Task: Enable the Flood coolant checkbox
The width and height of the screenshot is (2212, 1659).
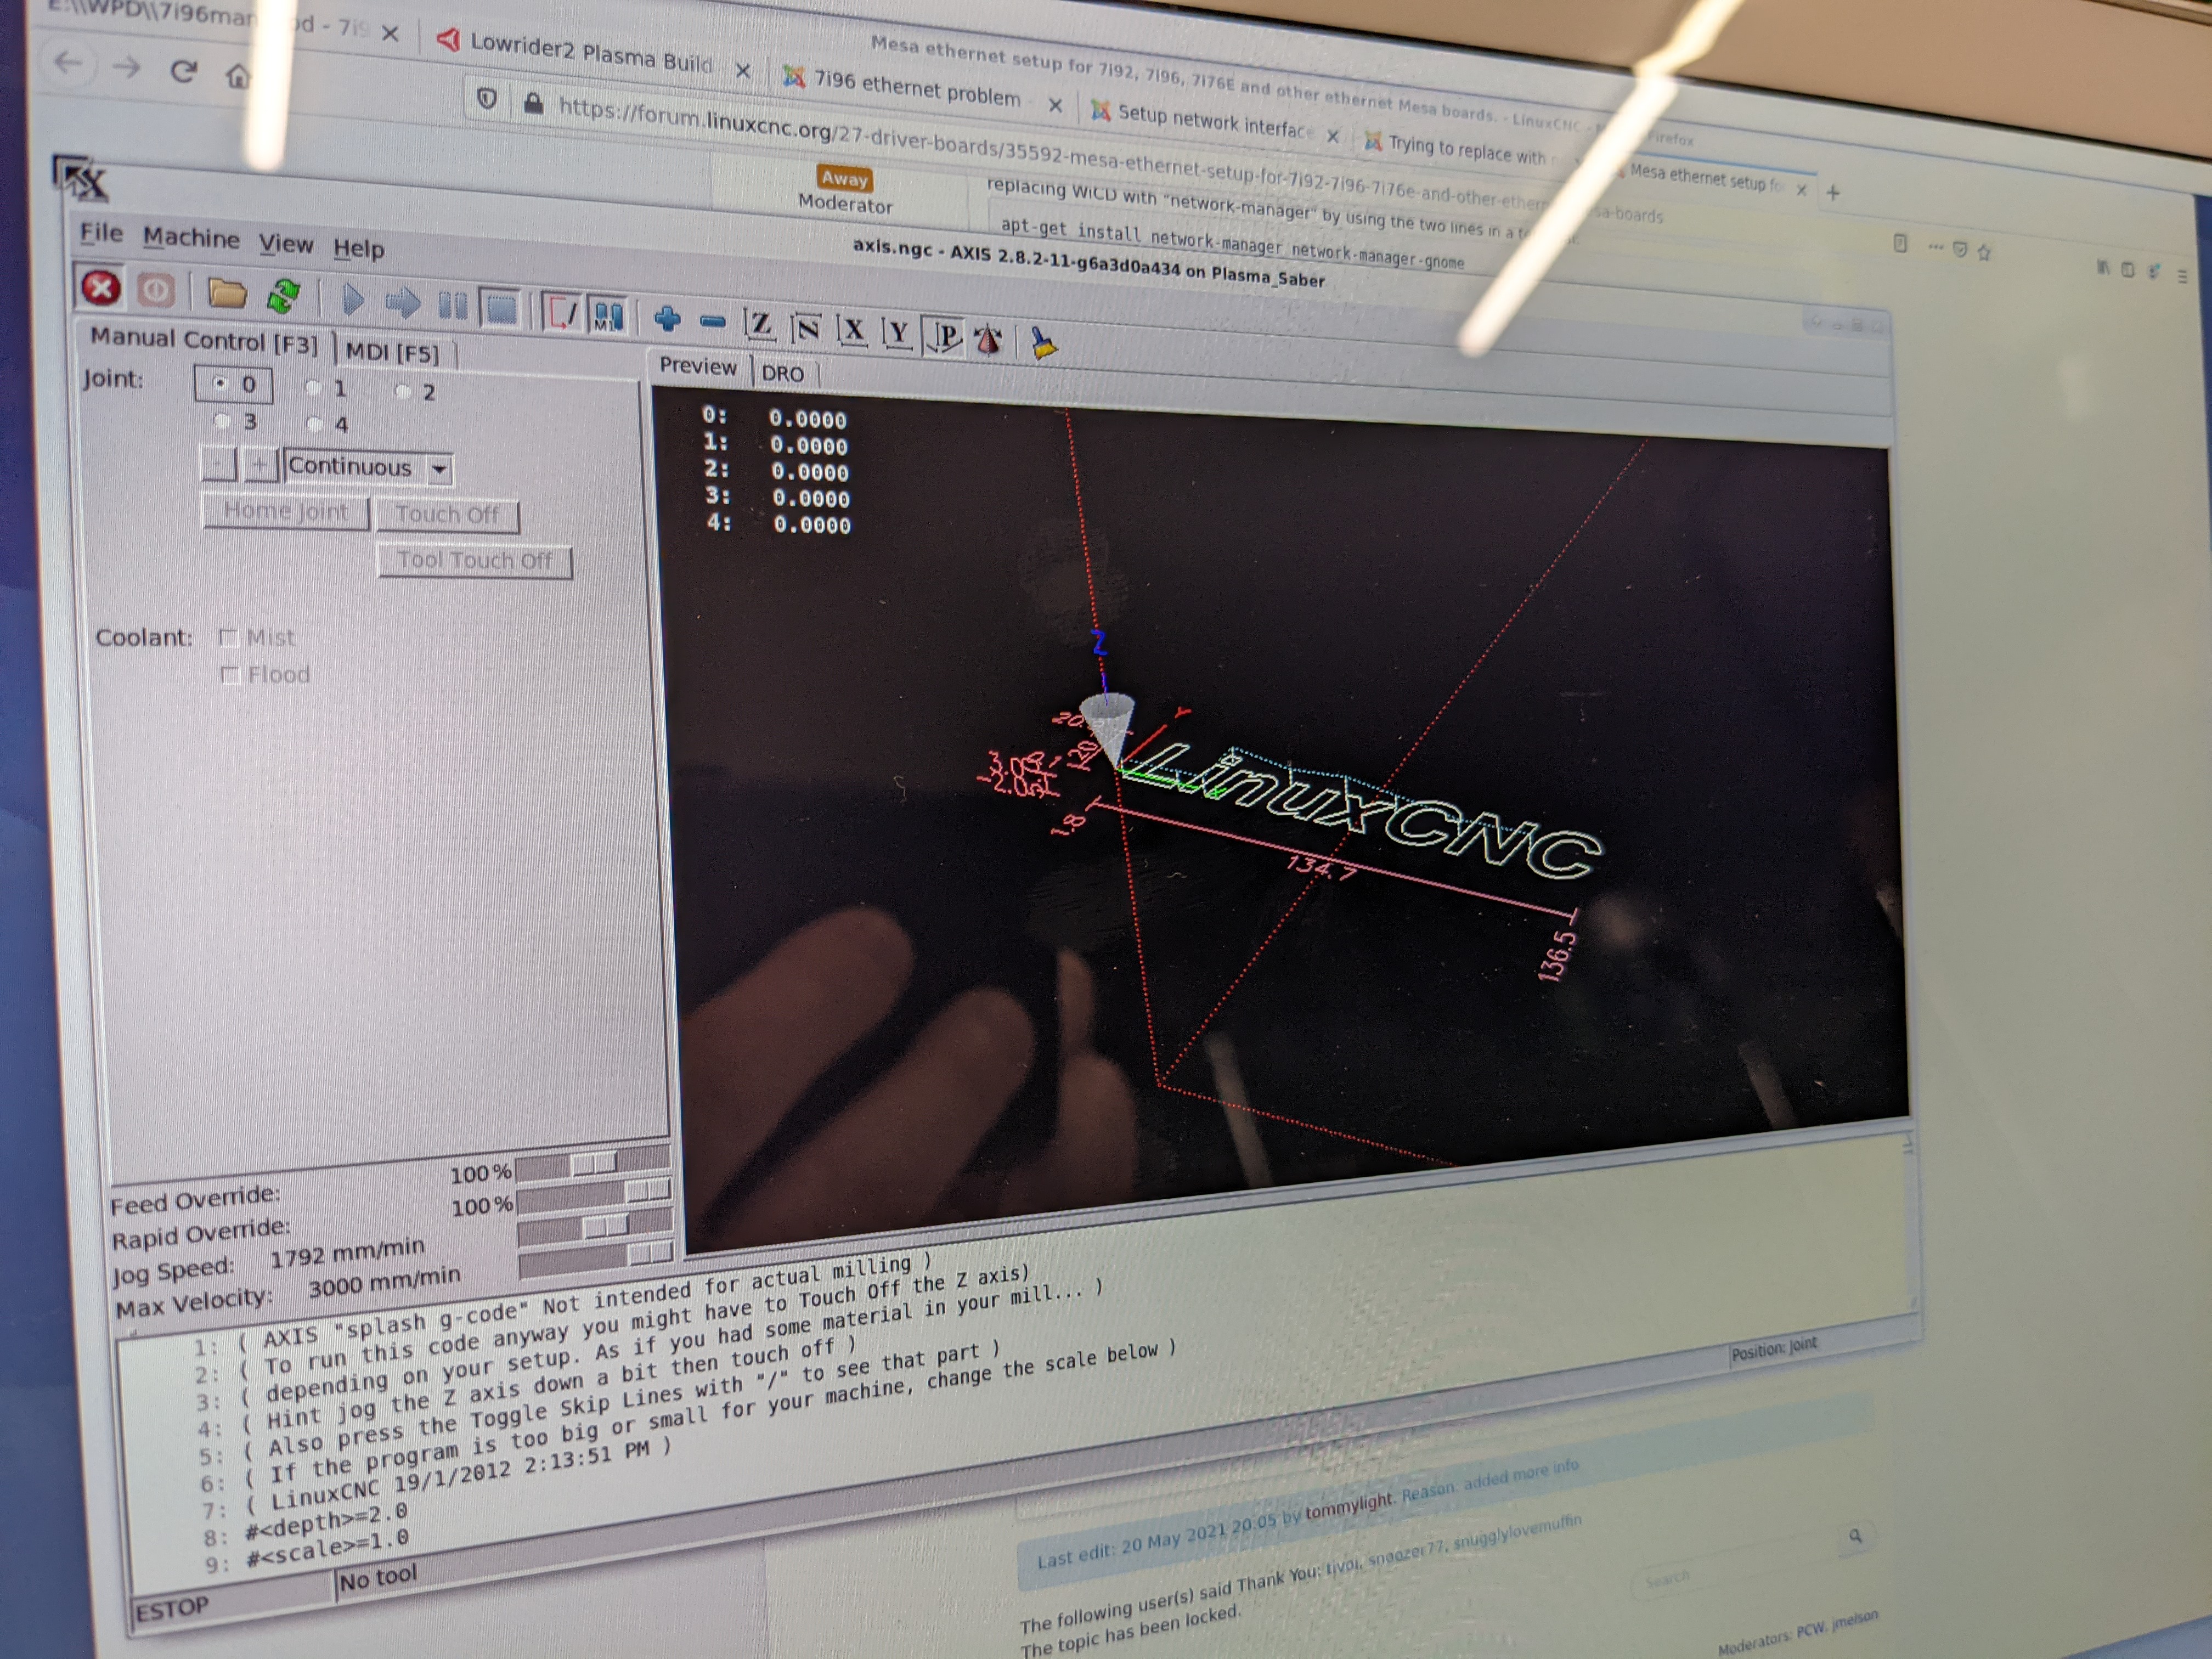Action: (x=231, y=675)
